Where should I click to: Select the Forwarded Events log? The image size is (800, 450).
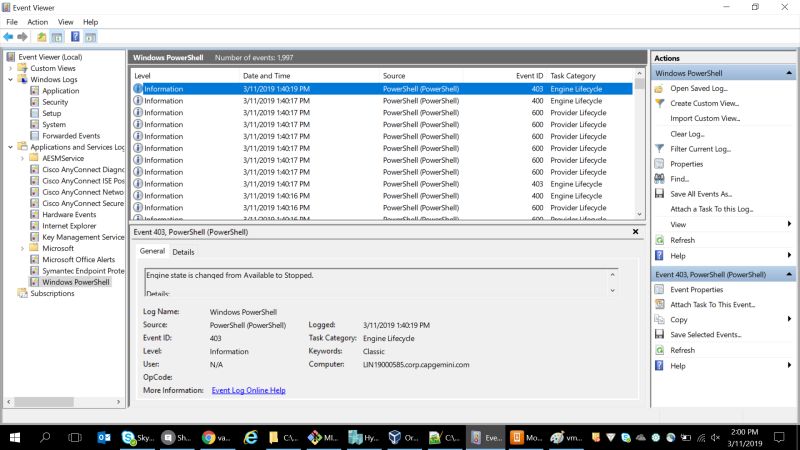(70, 136)
